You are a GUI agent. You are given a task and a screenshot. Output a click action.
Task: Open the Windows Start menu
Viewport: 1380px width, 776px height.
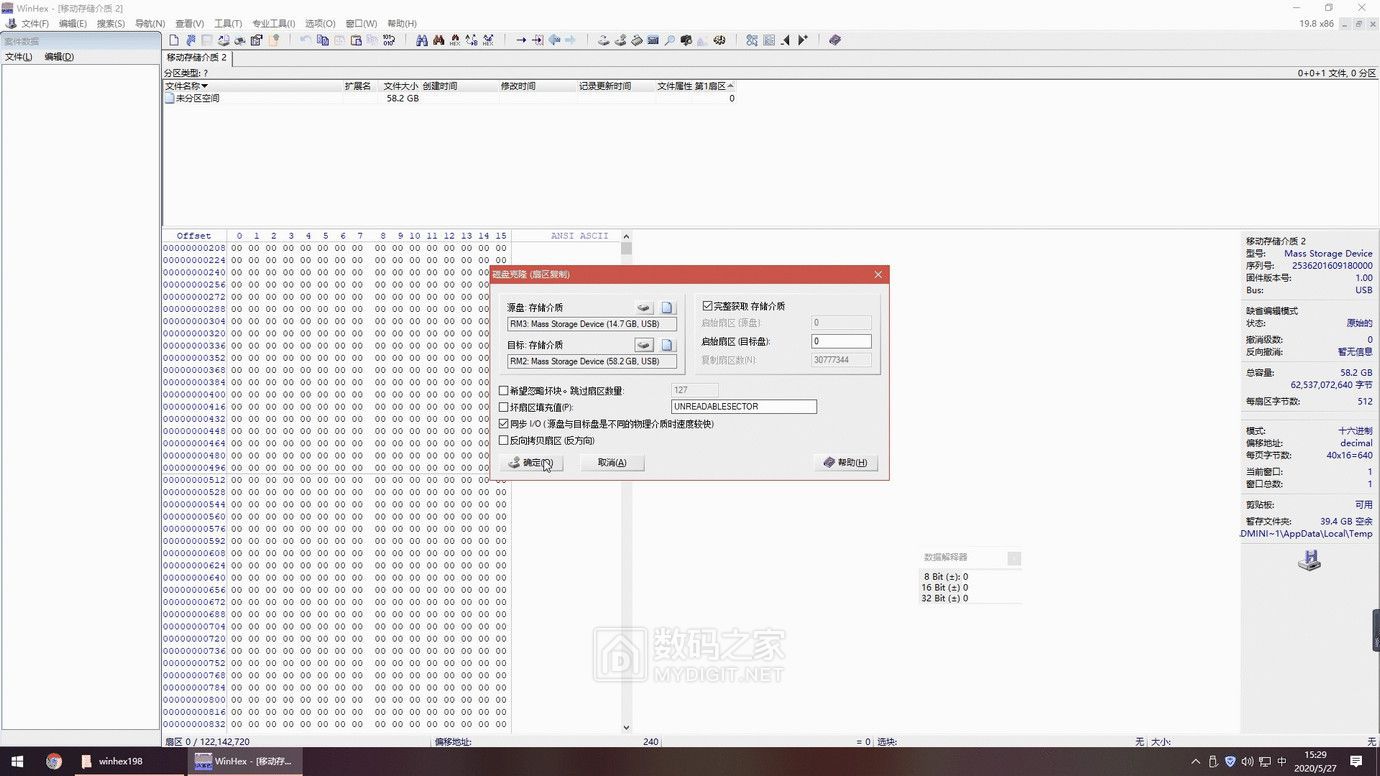[17, 761]
